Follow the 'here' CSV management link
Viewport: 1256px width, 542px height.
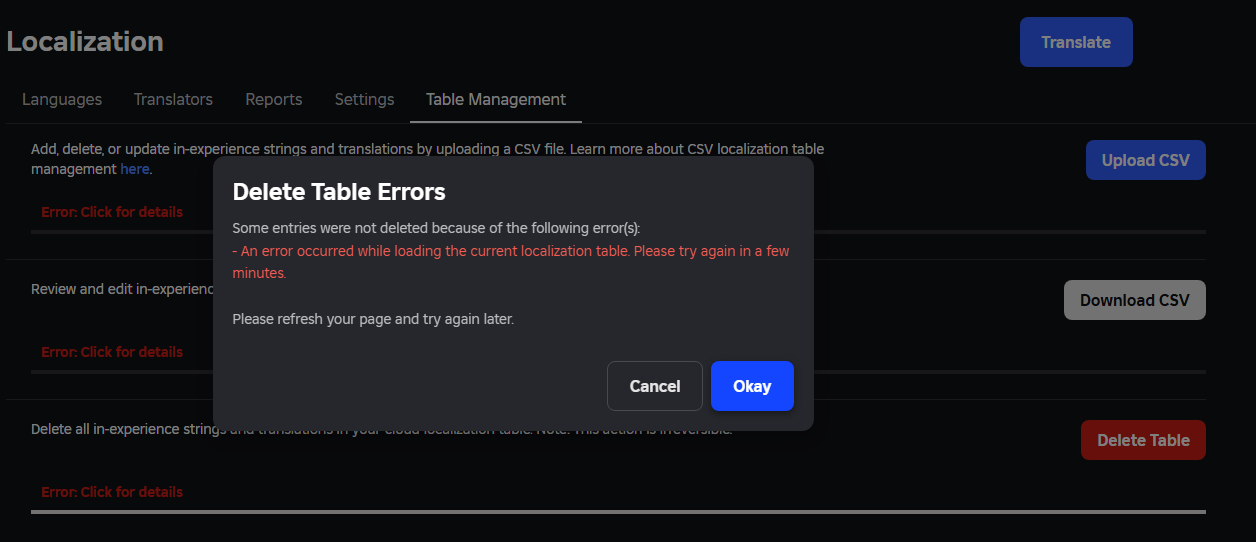click(x=135, y=169)
